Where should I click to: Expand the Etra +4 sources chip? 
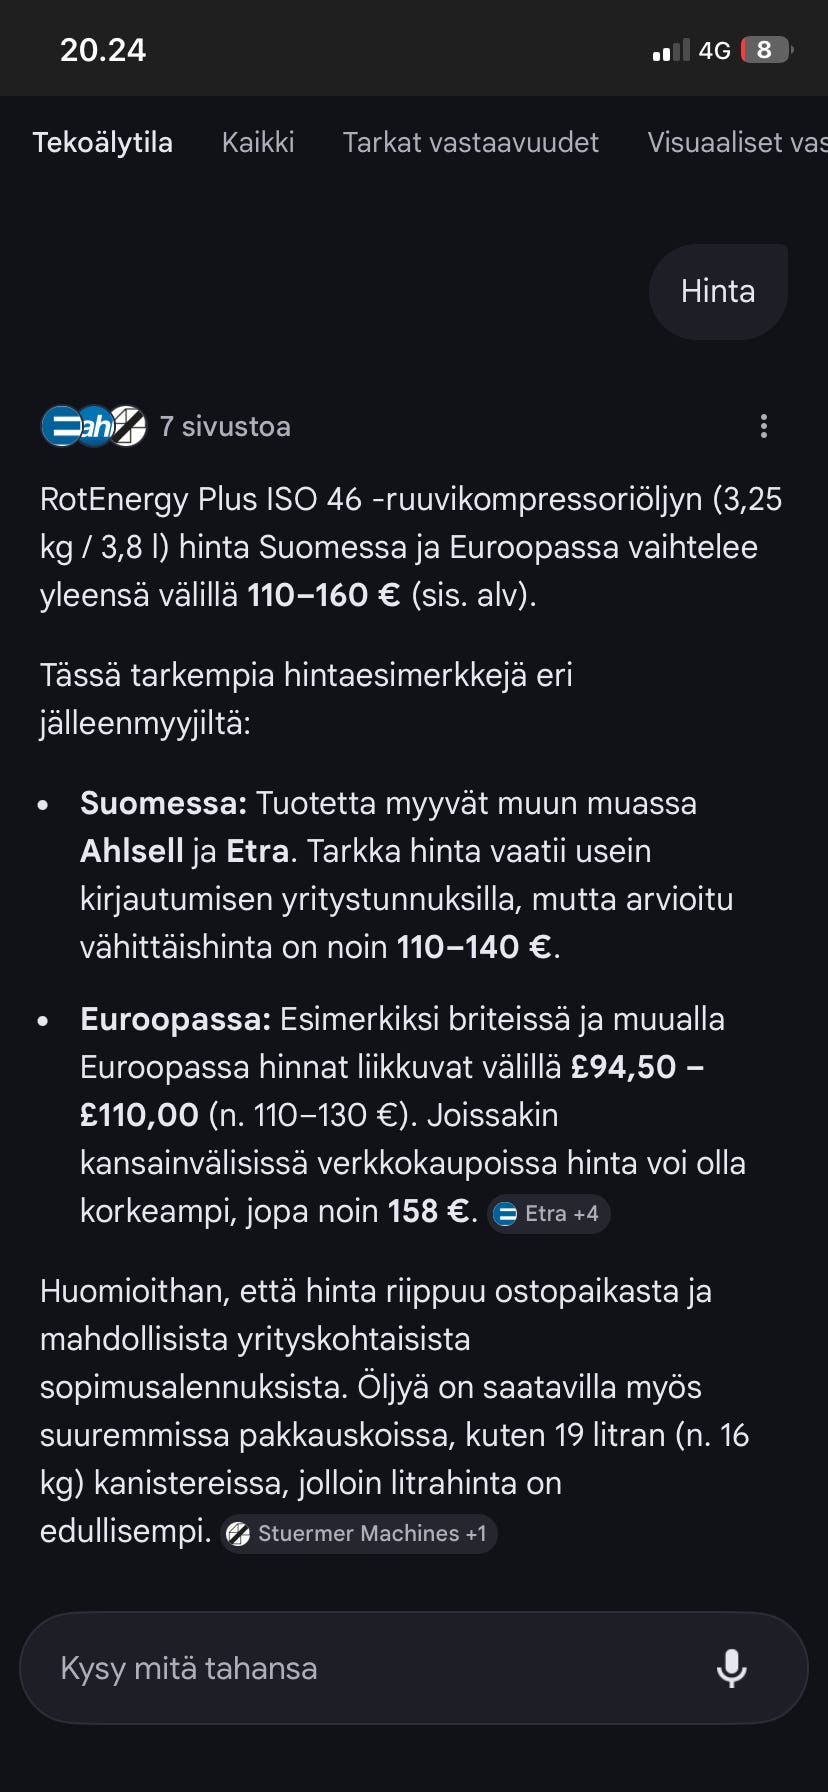(x=548, y=1213)
